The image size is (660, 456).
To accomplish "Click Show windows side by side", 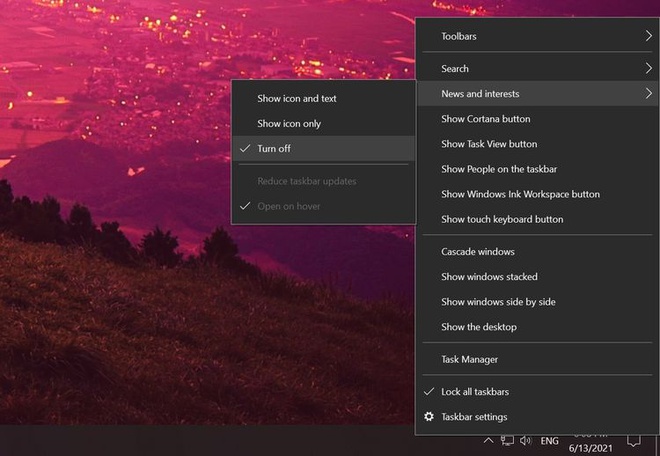I will [x=498, y=302].
